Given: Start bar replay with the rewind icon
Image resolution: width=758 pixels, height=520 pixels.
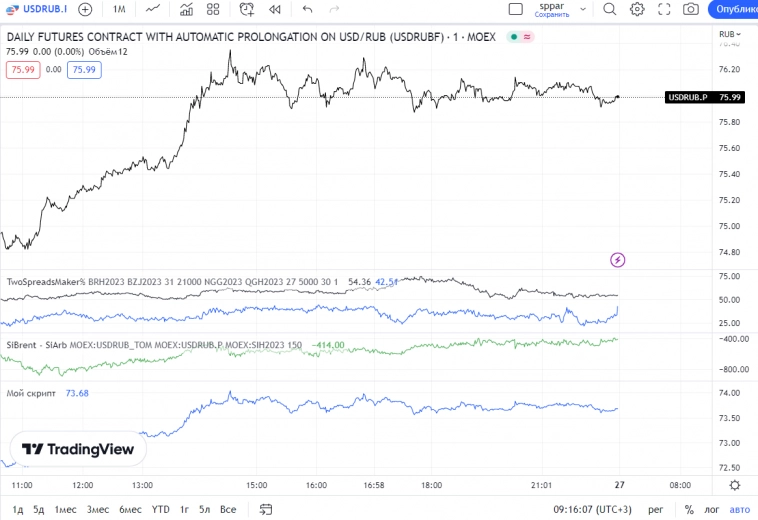Looking at the screenshot, I should [274, 9].
